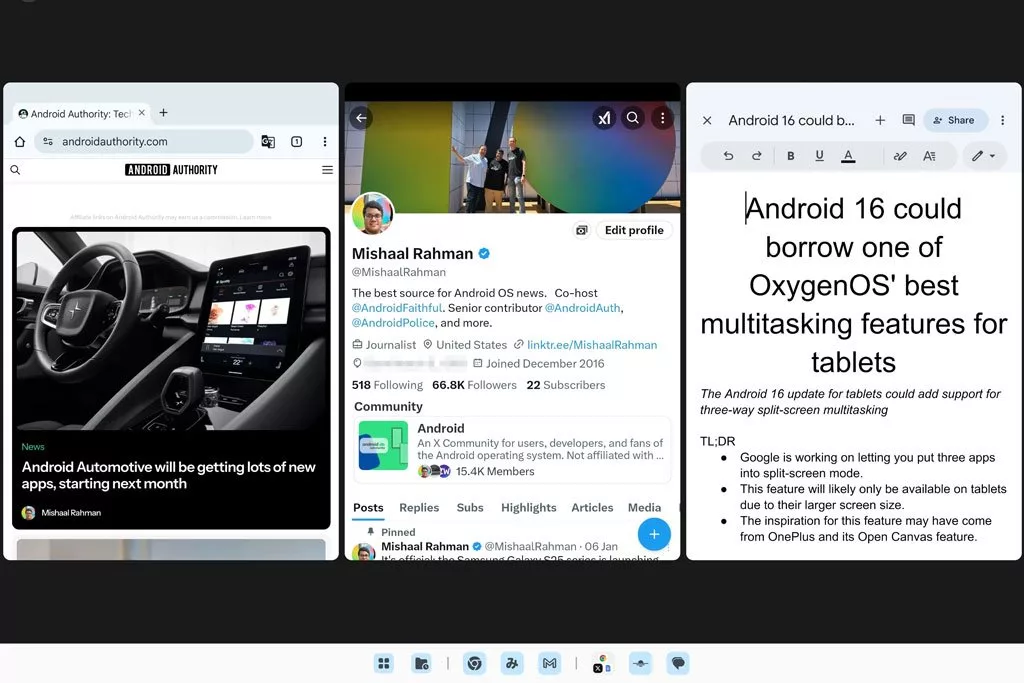Open the saved three-app group in taskbar
This screenshot has width=1024, height=683.
pyautogui.click(x=602, y=663)
